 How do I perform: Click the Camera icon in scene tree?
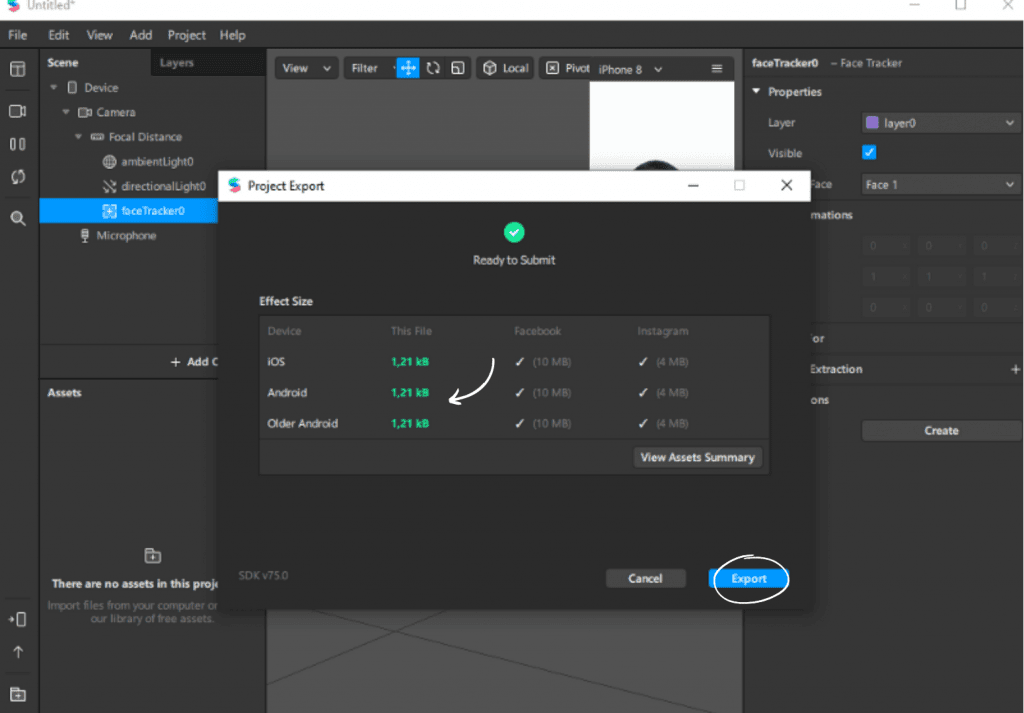[84, 112]
